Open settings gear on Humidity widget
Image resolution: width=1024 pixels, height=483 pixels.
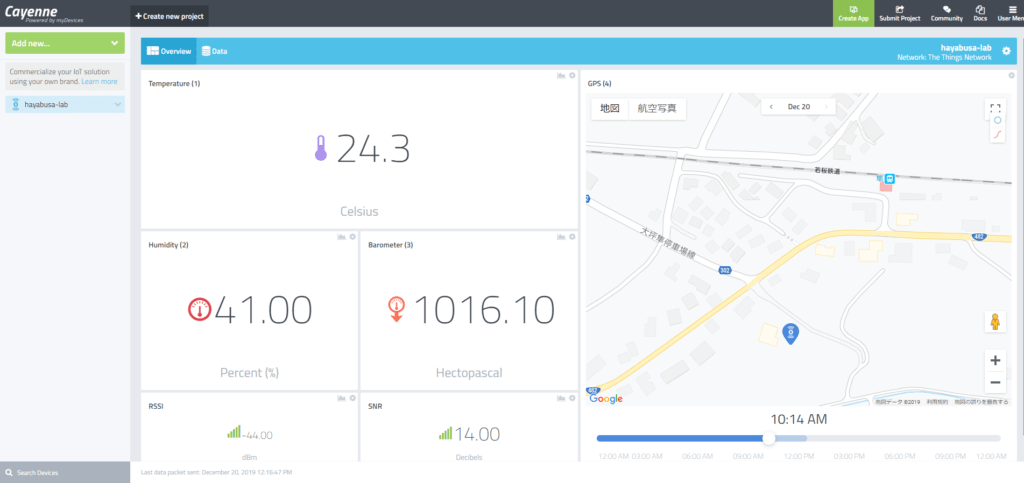click(x=353, y=237)
